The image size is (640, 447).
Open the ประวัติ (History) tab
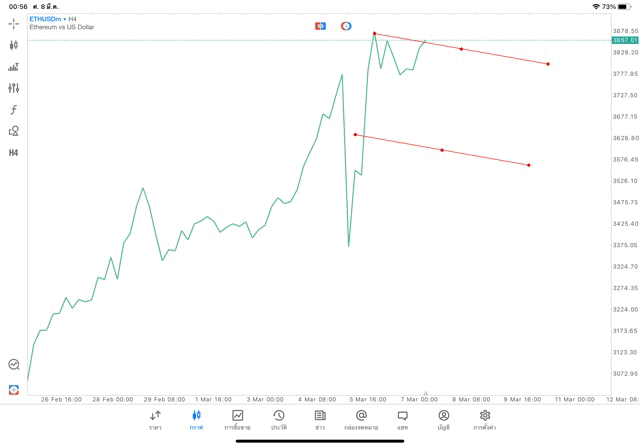tap(279, 420)
